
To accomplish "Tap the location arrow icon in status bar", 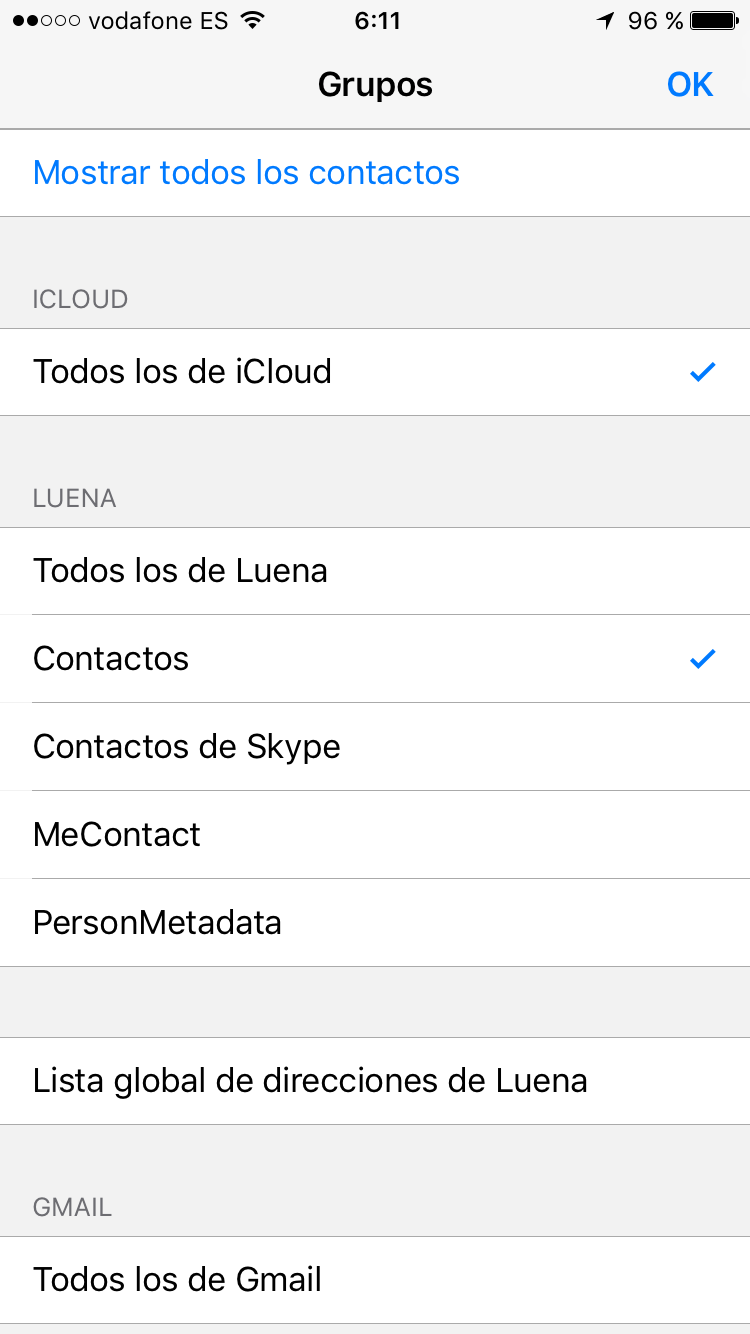I will point(606,21).
